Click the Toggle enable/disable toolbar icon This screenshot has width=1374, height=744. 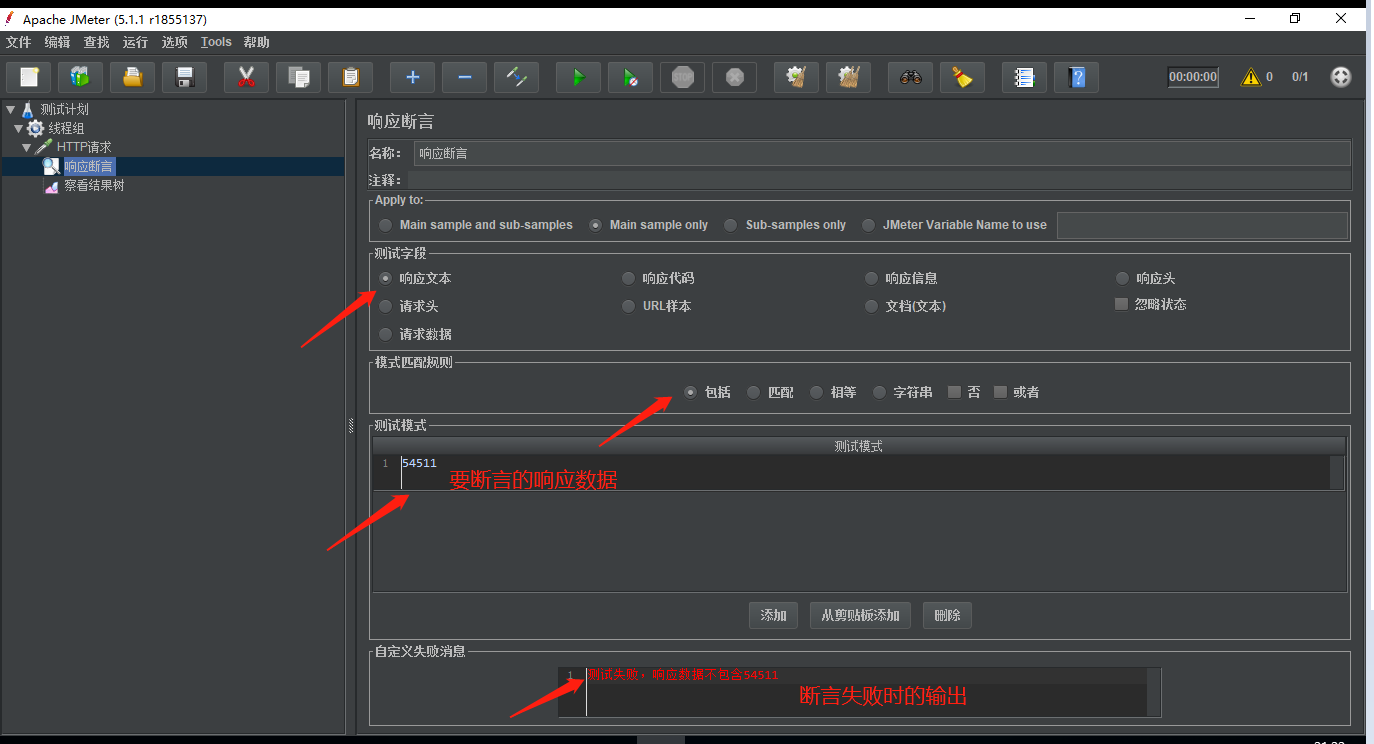pyautogui.click(x=516, y=77)
